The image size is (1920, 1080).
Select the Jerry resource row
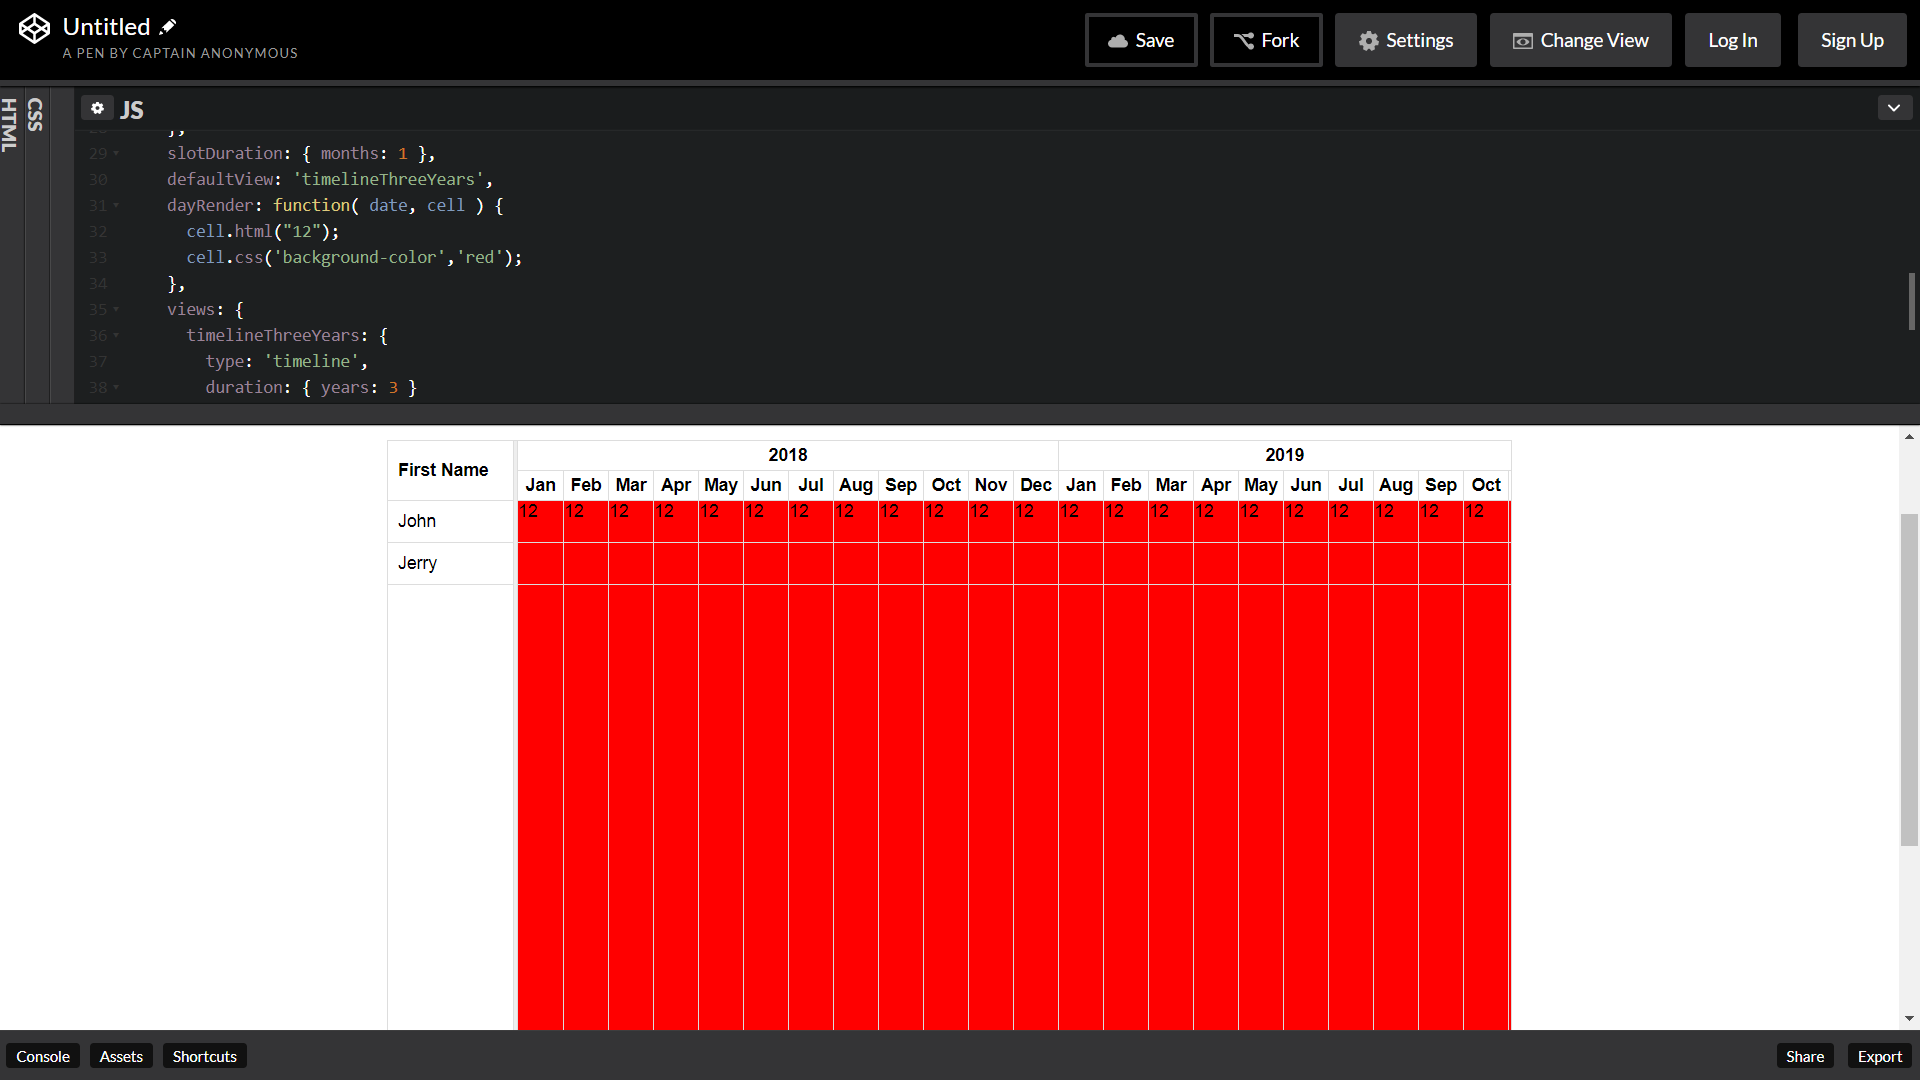click(x=451, y=563)
